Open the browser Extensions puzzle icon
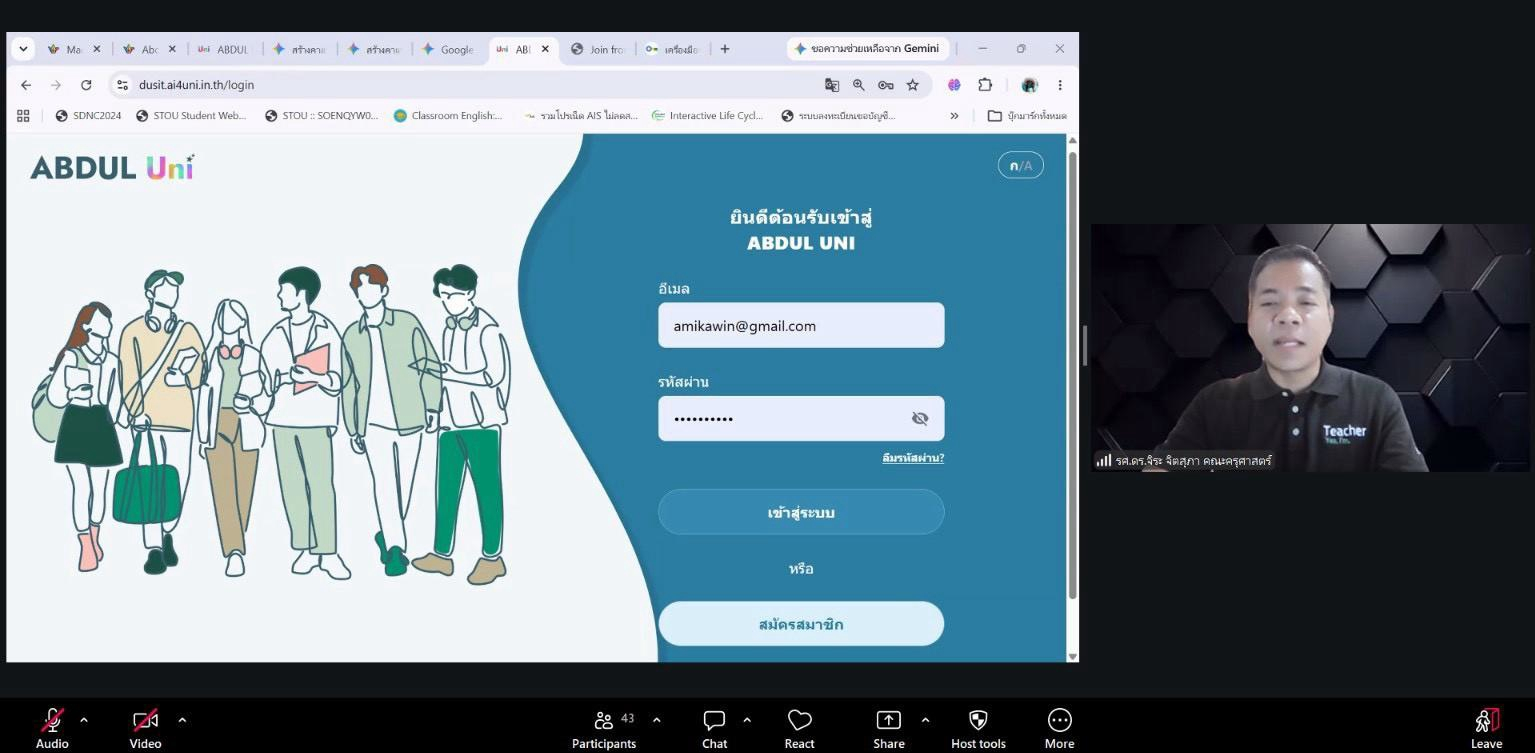Viewport: 1535px width, 753px height. point(985,85)
